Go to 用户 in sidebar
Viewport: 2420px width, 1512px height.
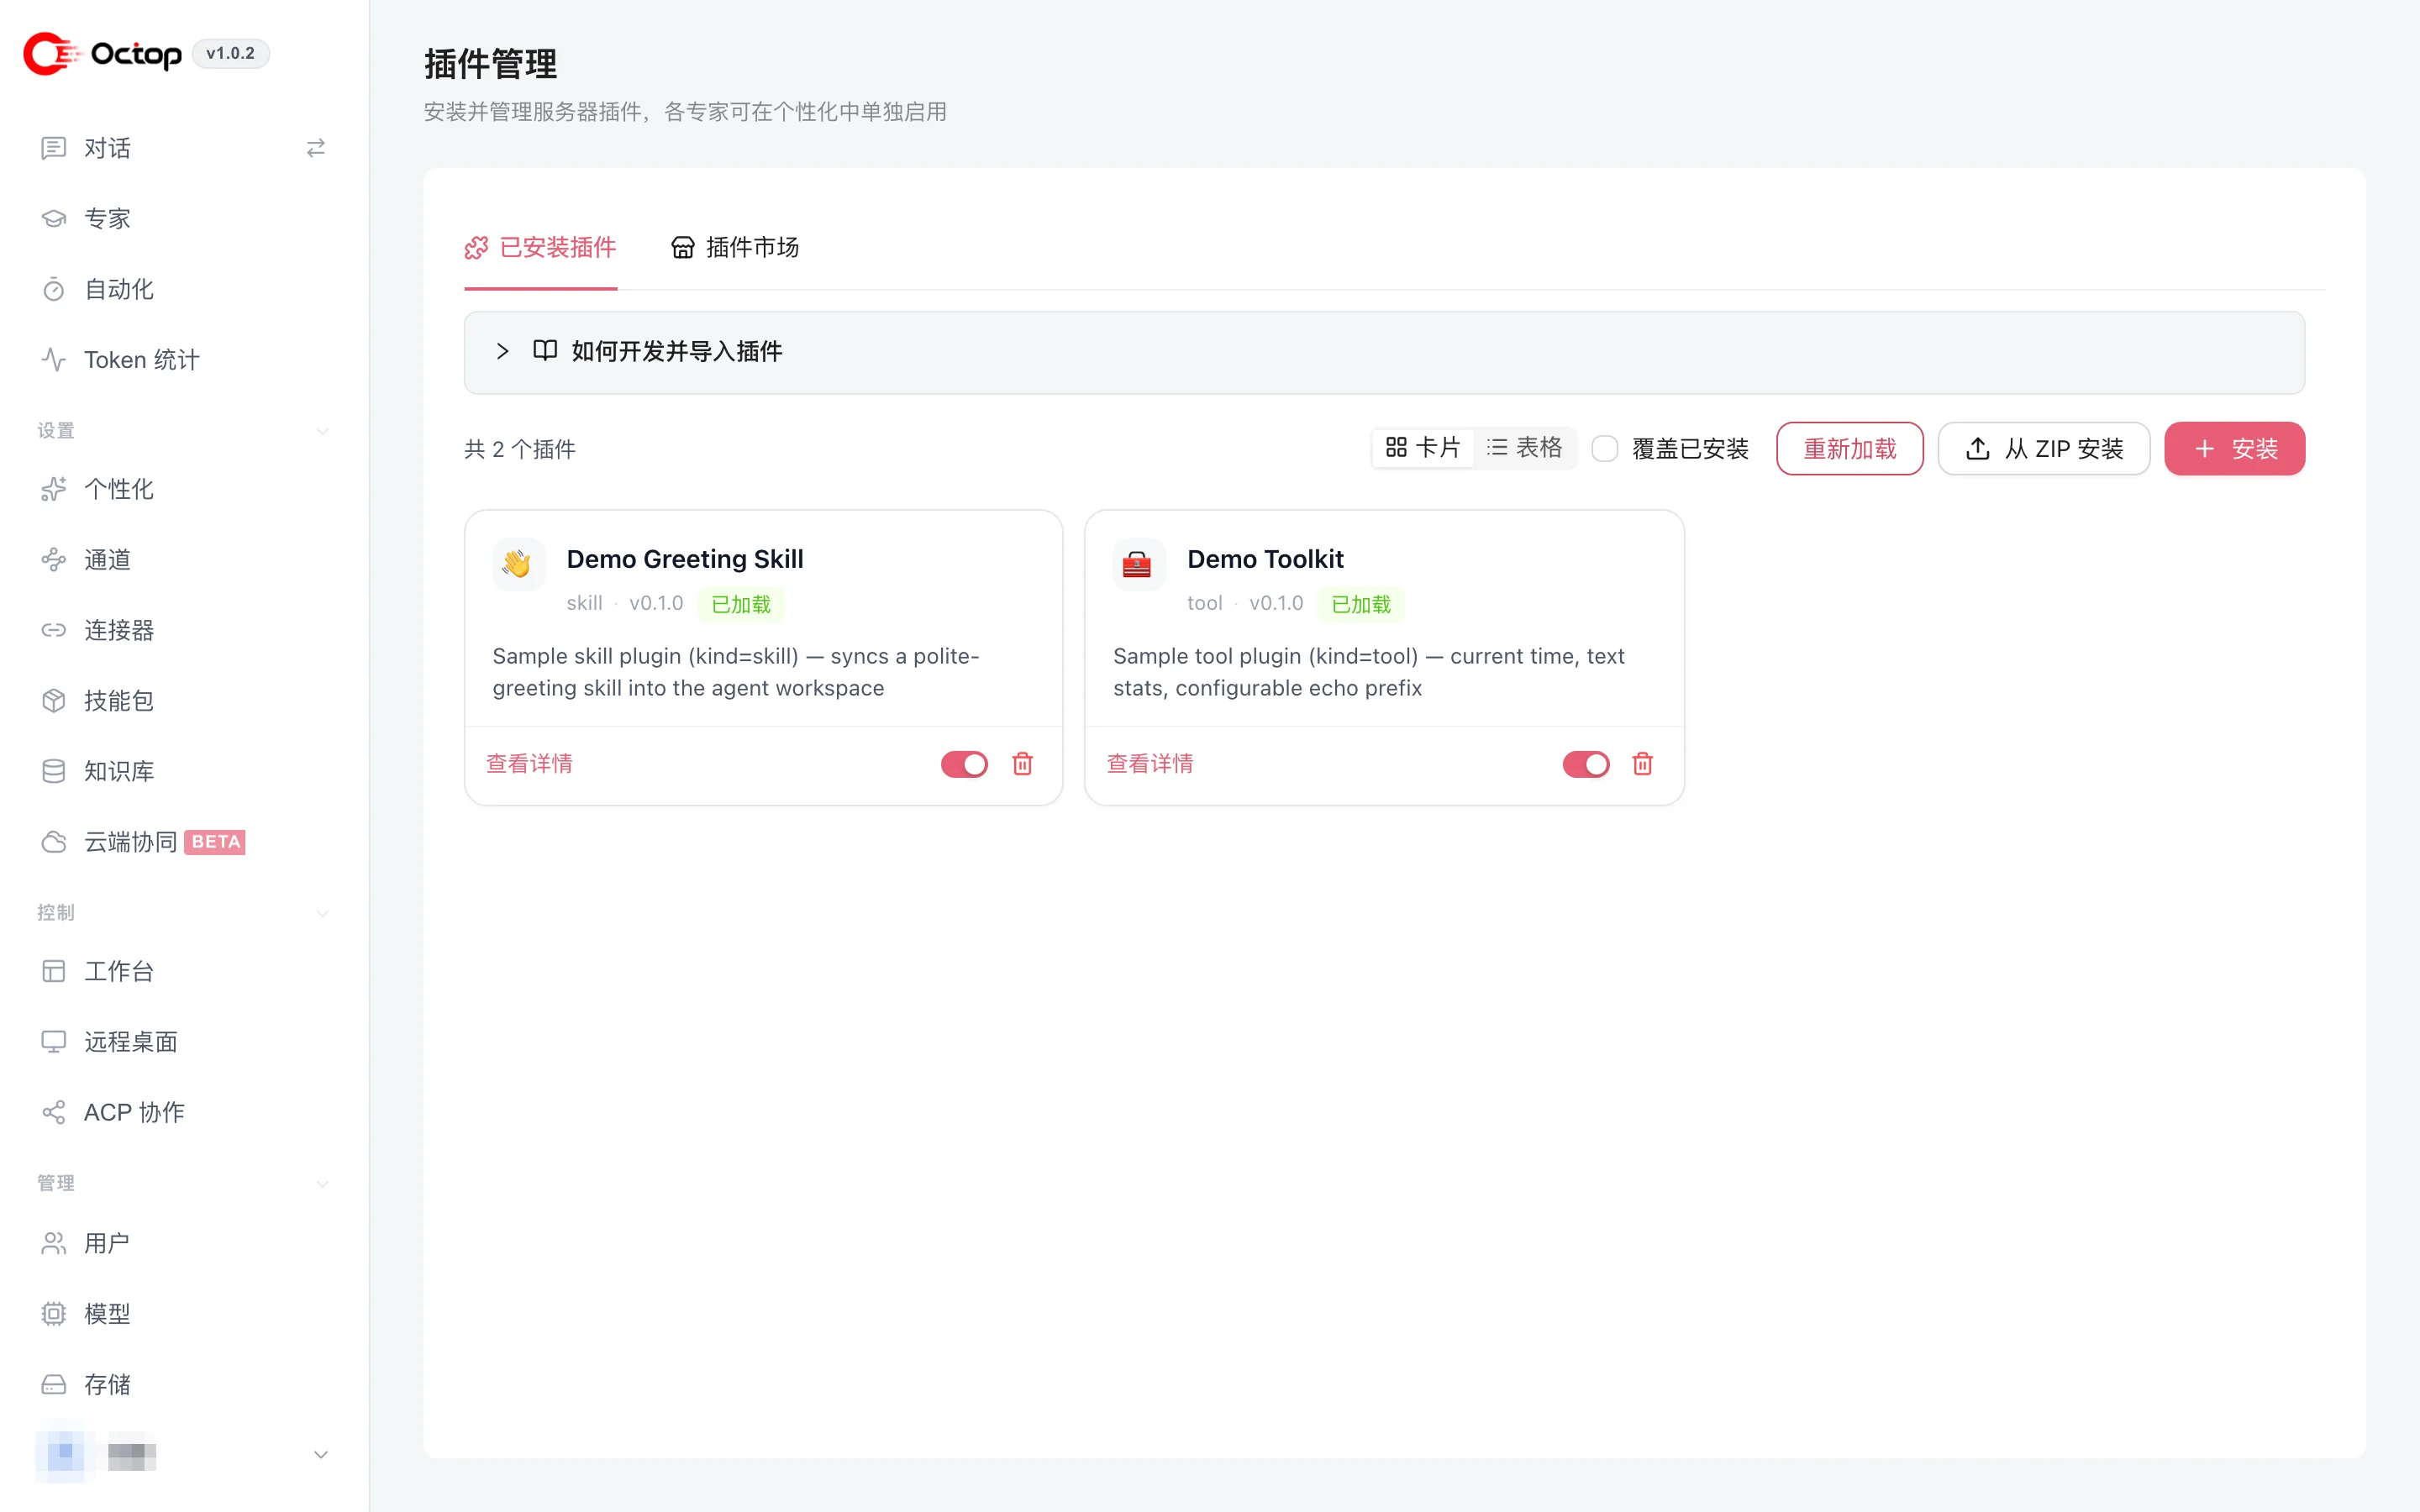point(107,1243)
